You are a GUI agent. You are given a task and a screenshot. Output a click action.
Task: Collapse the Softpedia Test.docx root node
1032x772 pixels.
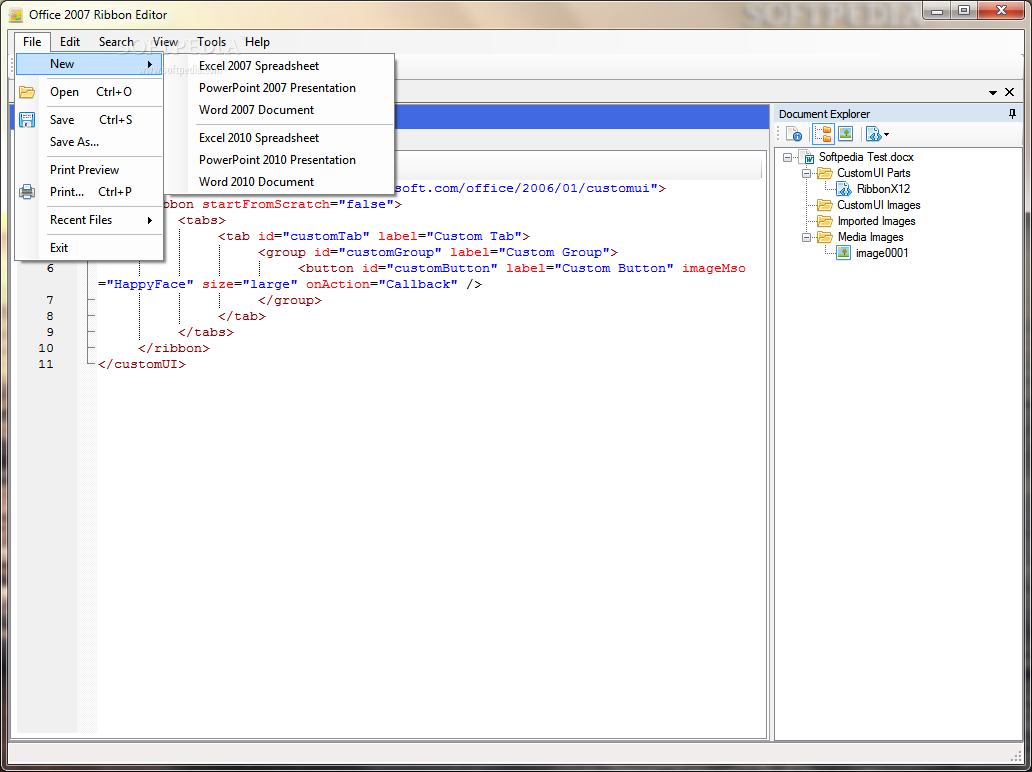(x=787, y=157)
